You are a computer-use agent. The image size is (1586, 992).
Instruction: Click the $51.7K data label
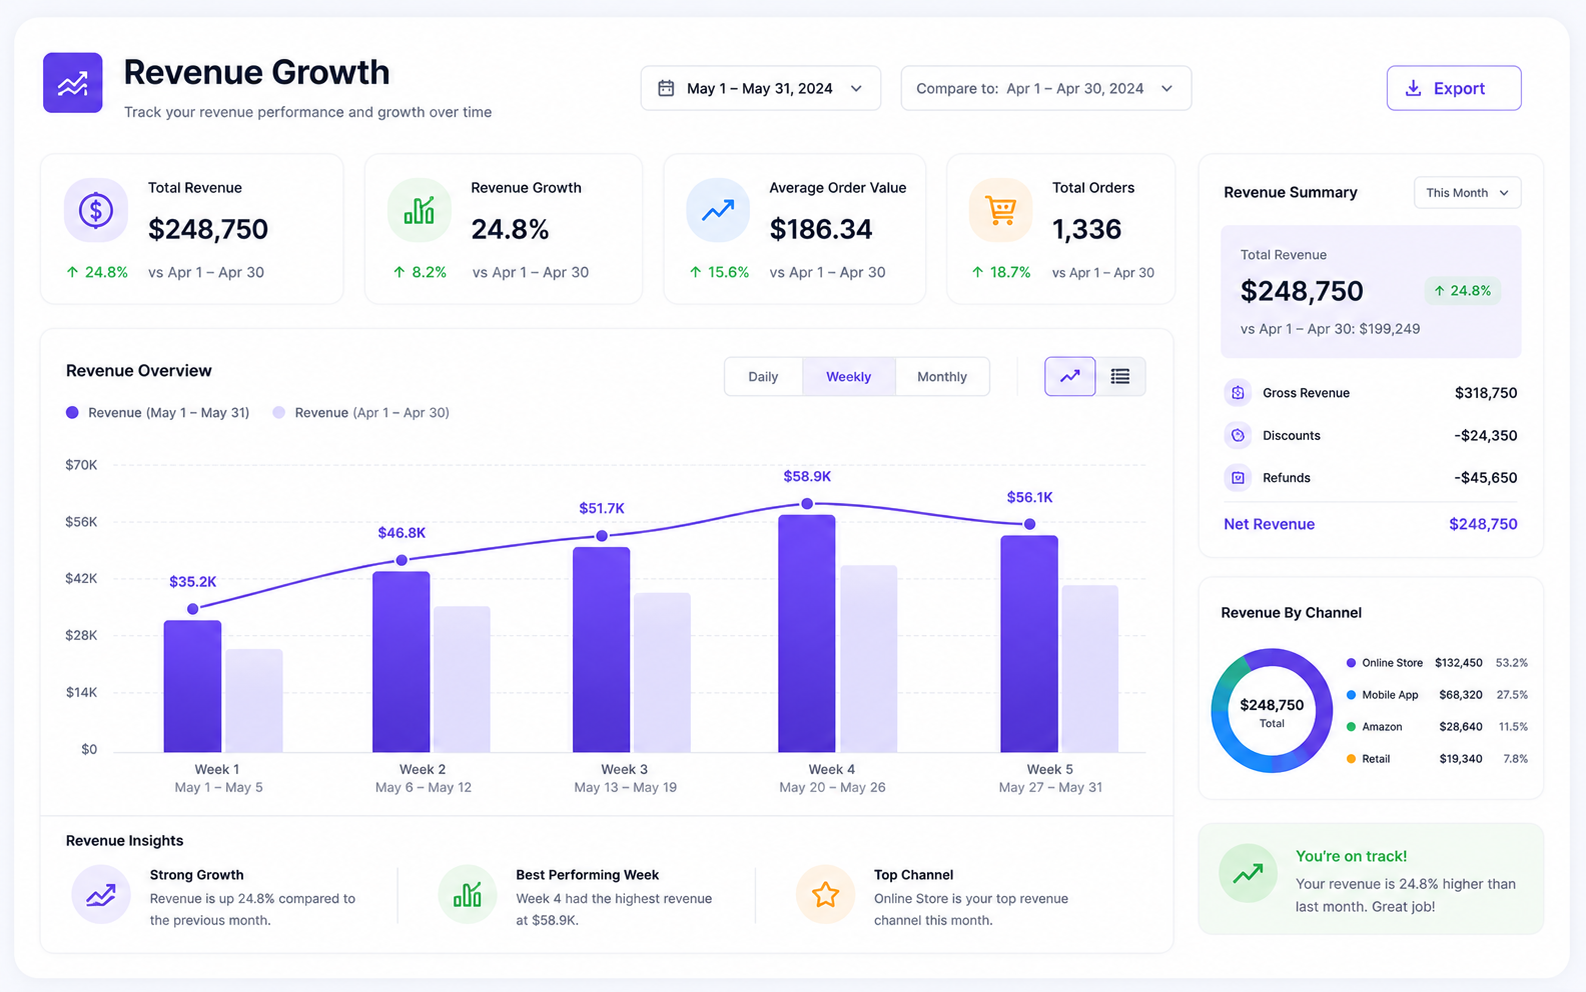coord(602,508)
